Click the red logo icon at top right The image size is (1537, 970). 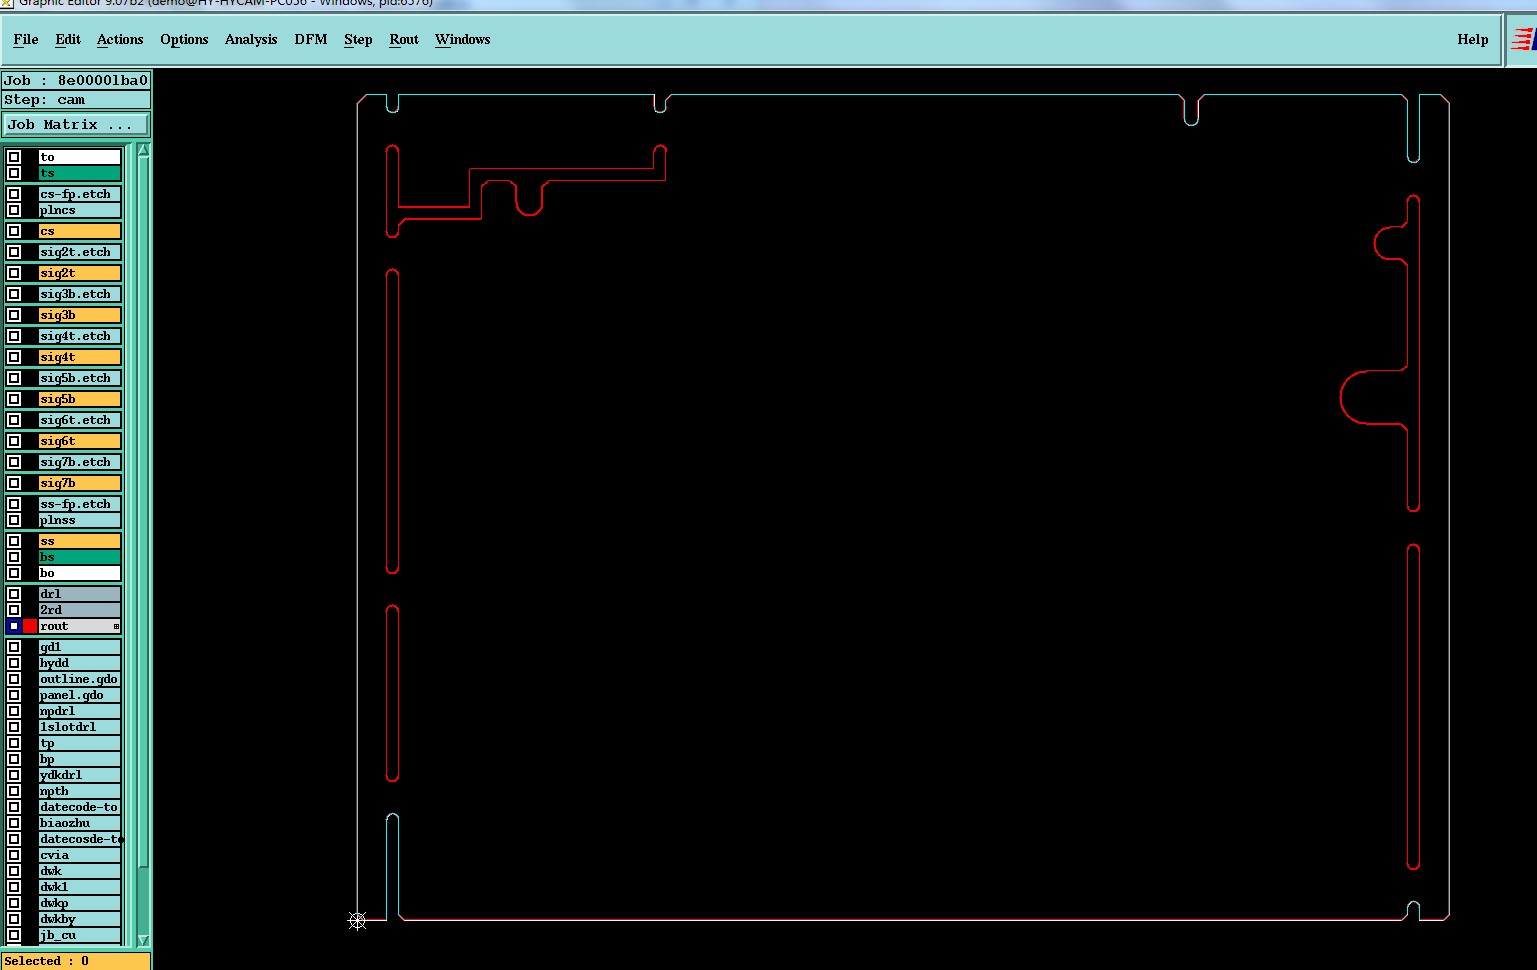[1523, 40]
